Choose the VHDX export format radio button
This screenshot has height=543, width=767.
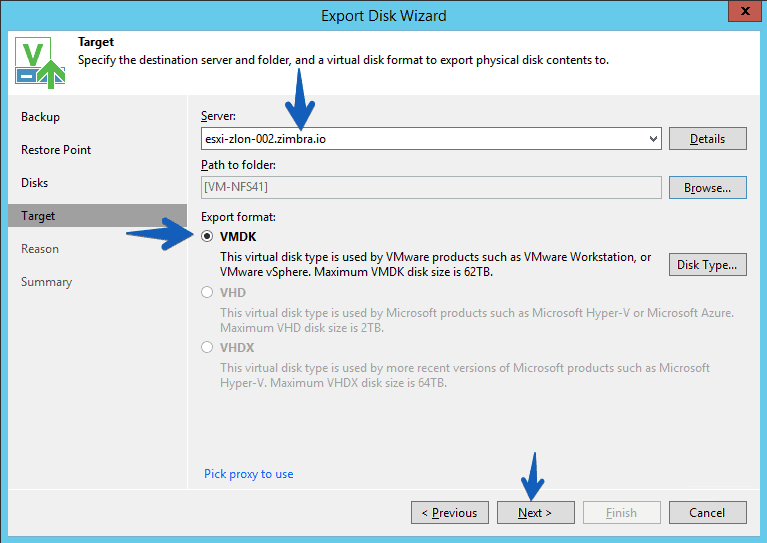tap(207, 347)
